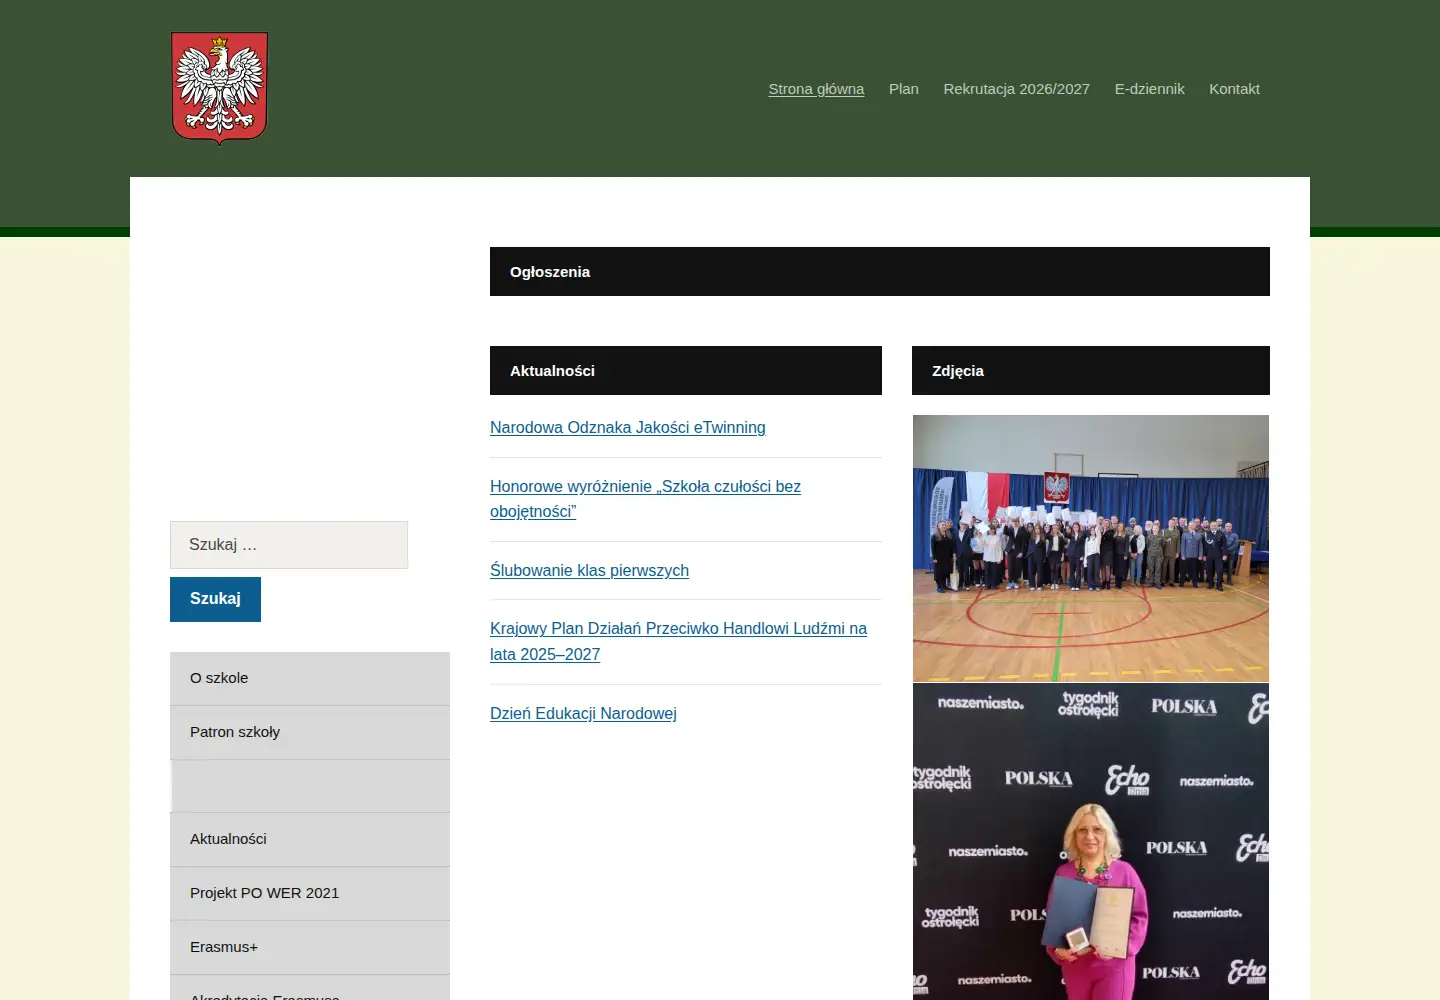Open the photo of woman holding diploma
Viewport: 1440px width, 1000px height.
click(x=1091, y=841)
